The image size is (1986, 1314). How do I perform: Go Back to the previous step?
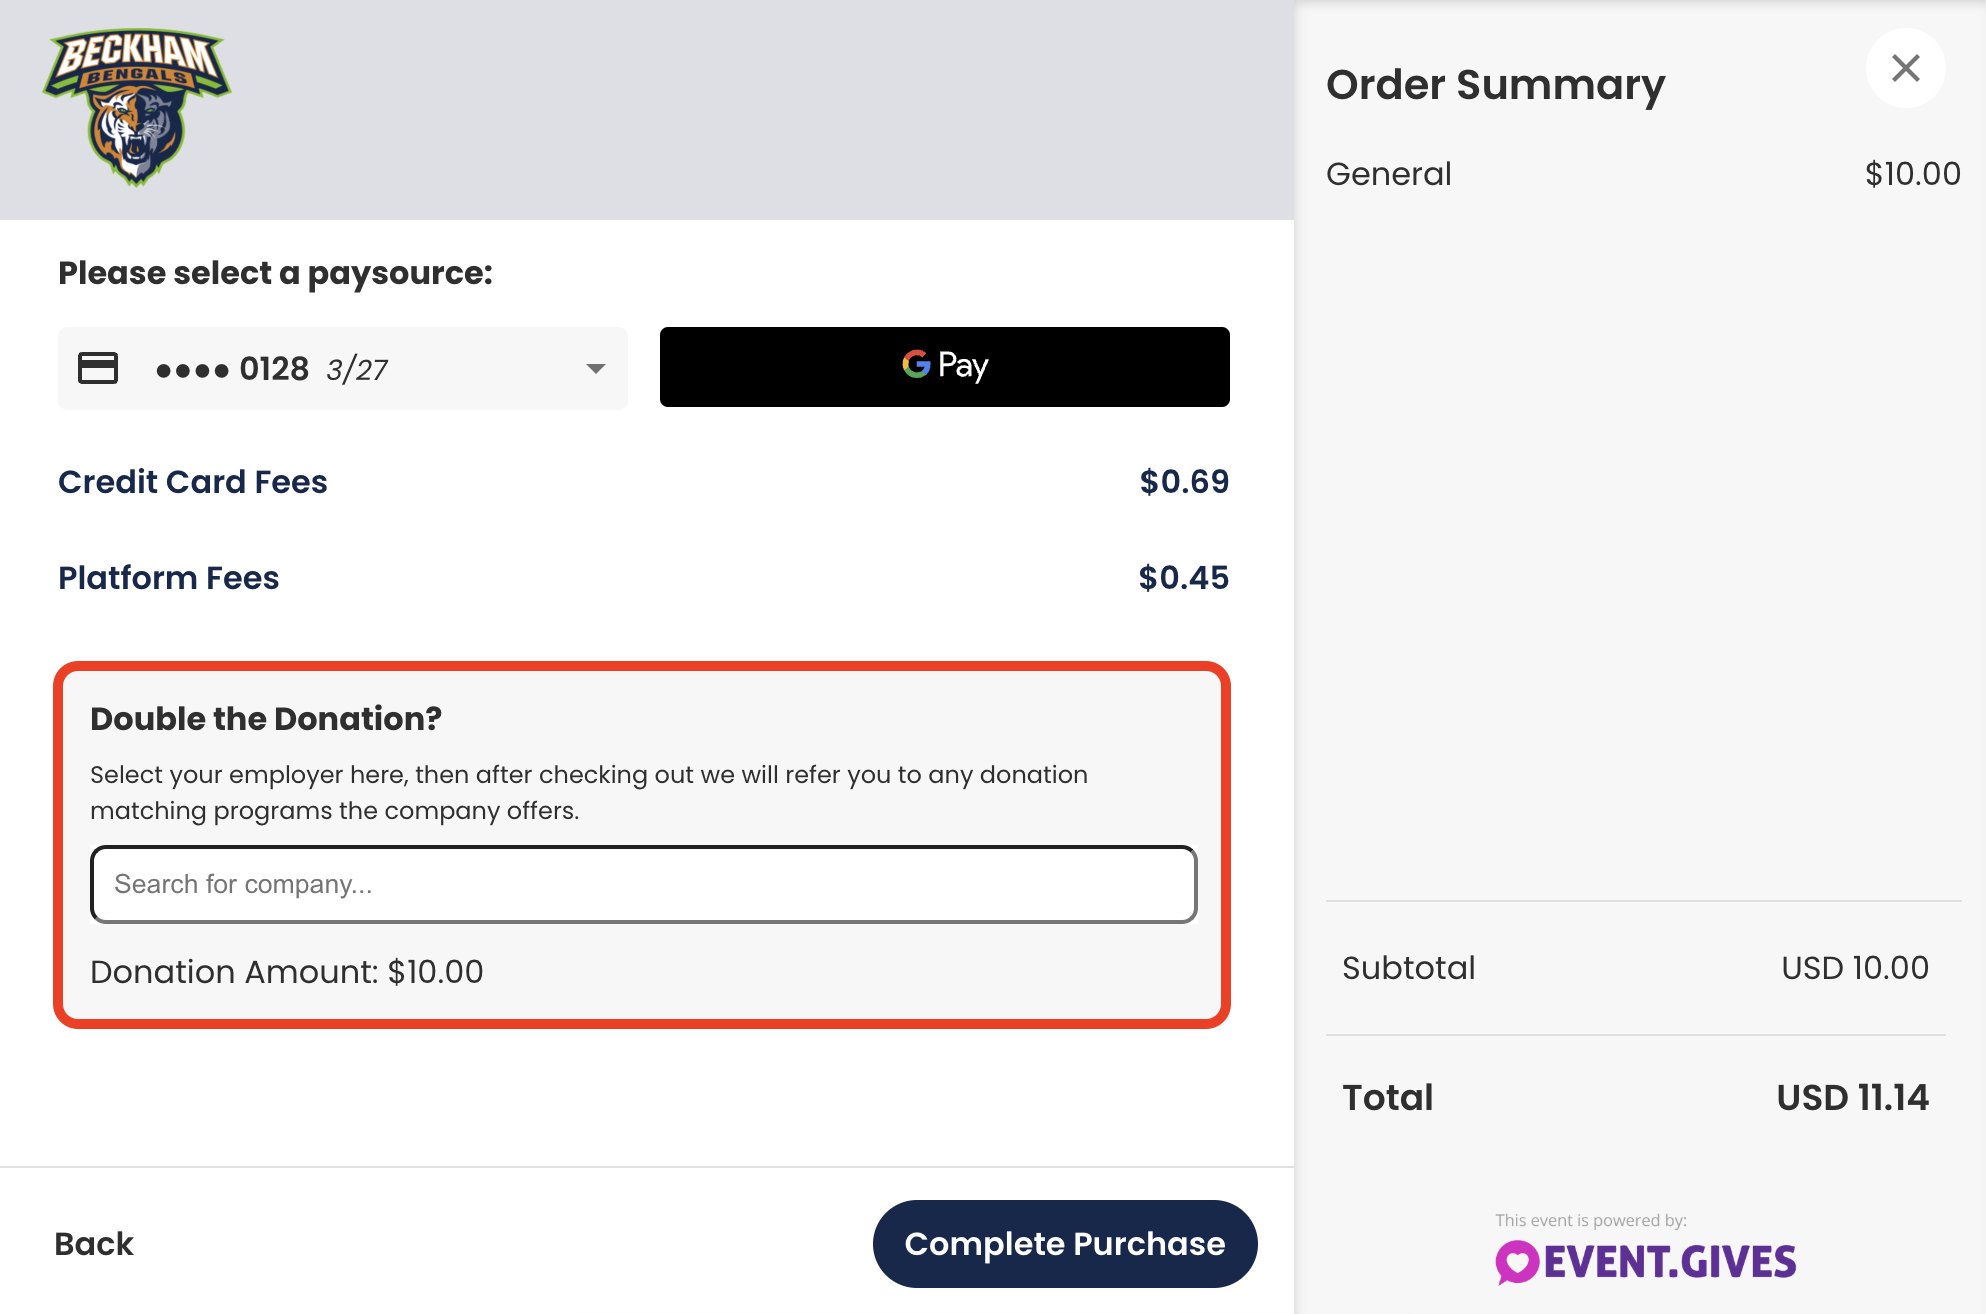(x=94, y=1244)
